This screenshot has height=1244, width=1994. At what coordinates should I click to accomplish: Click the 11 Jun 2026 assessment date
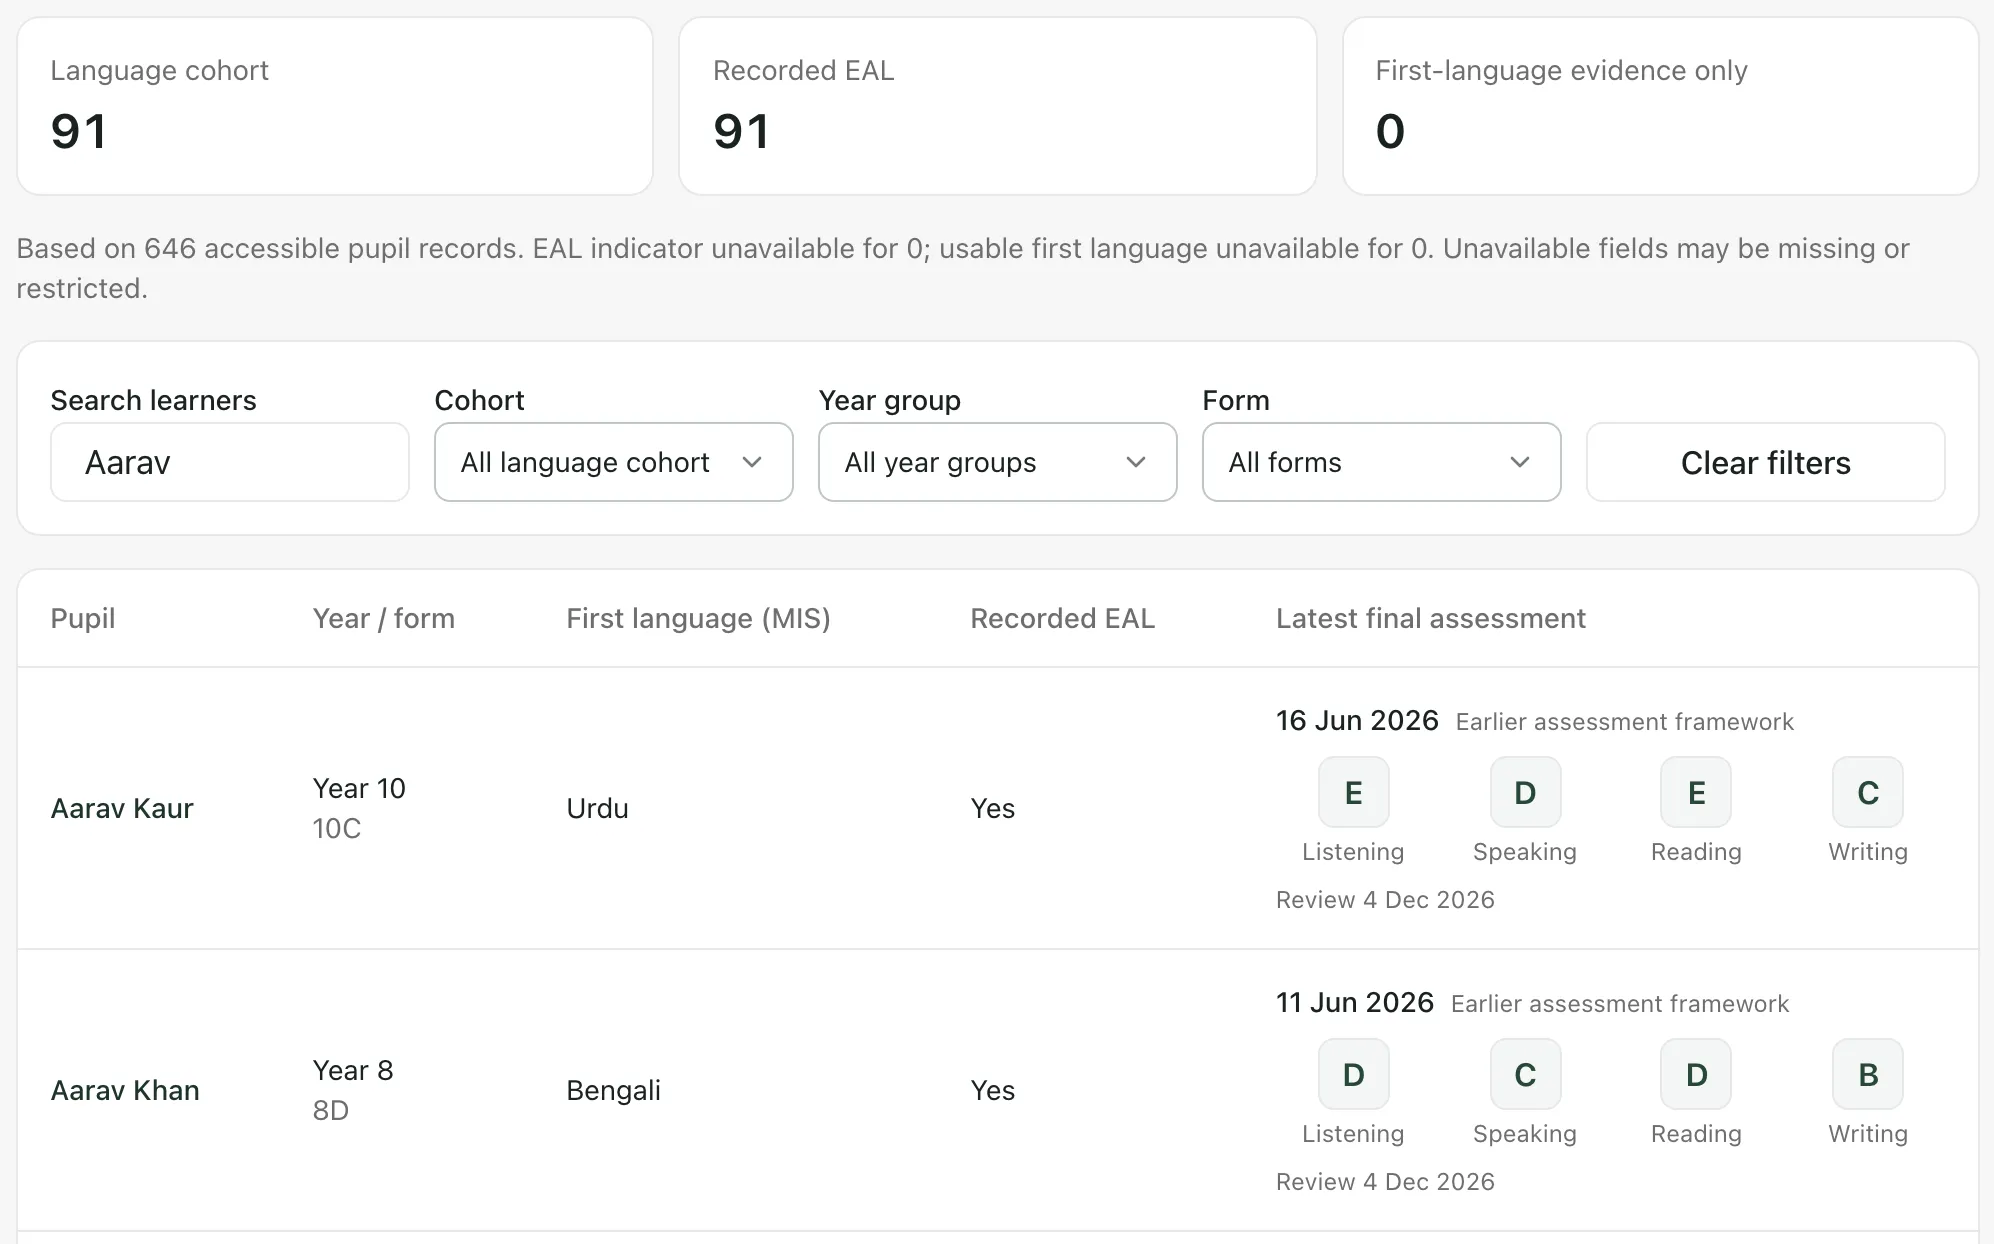pyautogui.click(x=1355, y=1002)
